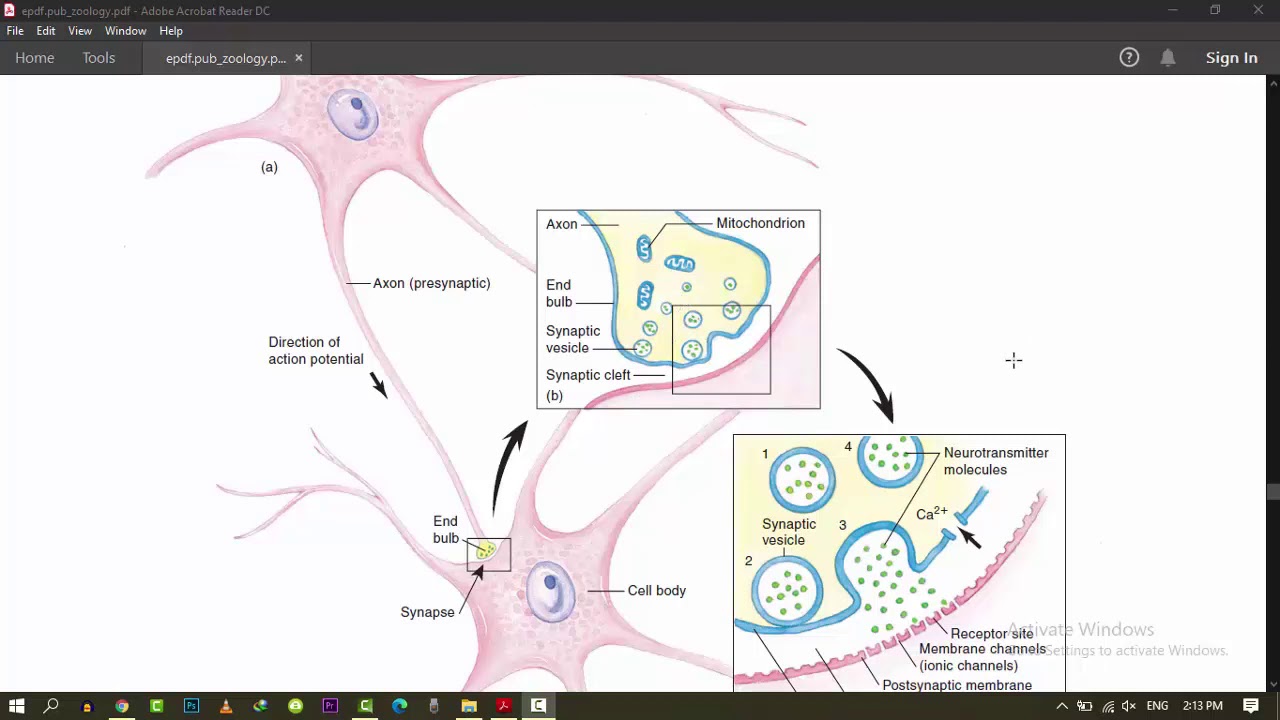This screenshot has width=1280, height=720.
Task: Open the notifications bell in Acrobat
Action: [x=1168, y=58]
